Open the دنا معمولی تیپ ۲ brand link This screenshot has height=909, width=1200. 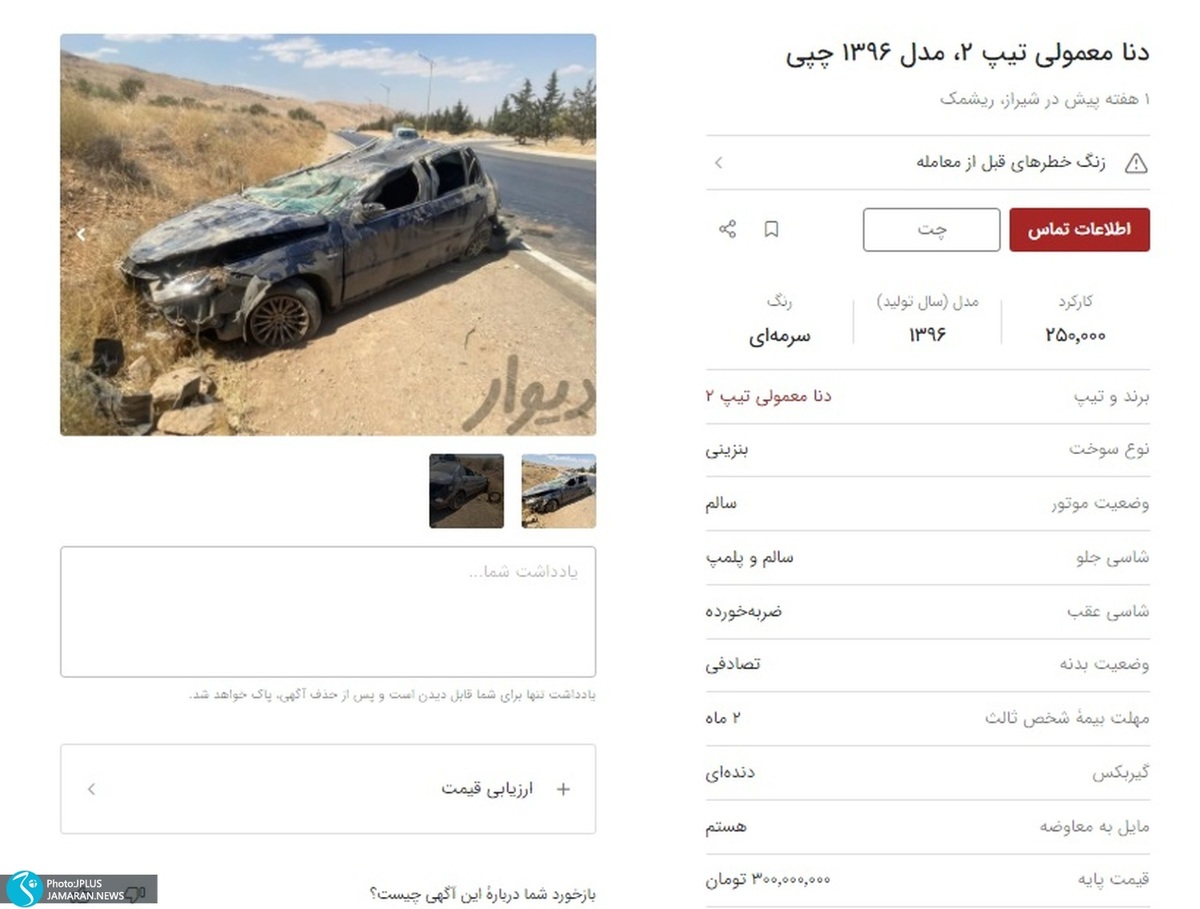click(x=768, y=396)
